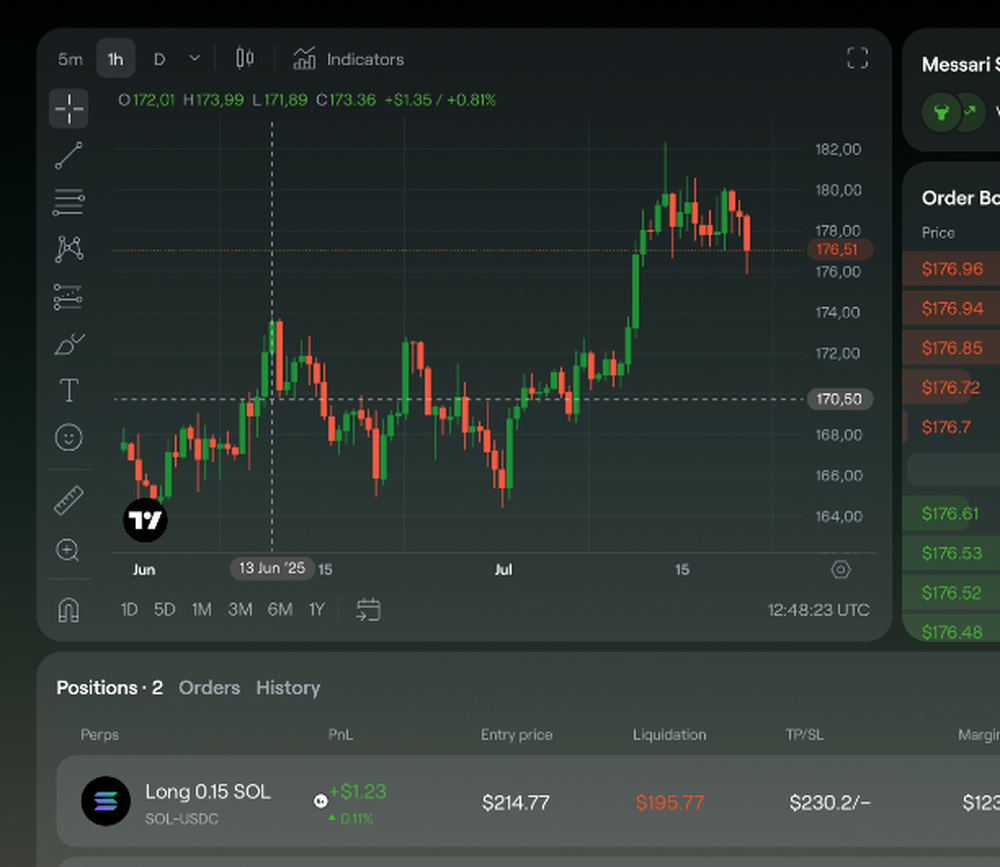Open the emoji icons tool
This screenshot has width=1000, height=867.
point(69,438)
